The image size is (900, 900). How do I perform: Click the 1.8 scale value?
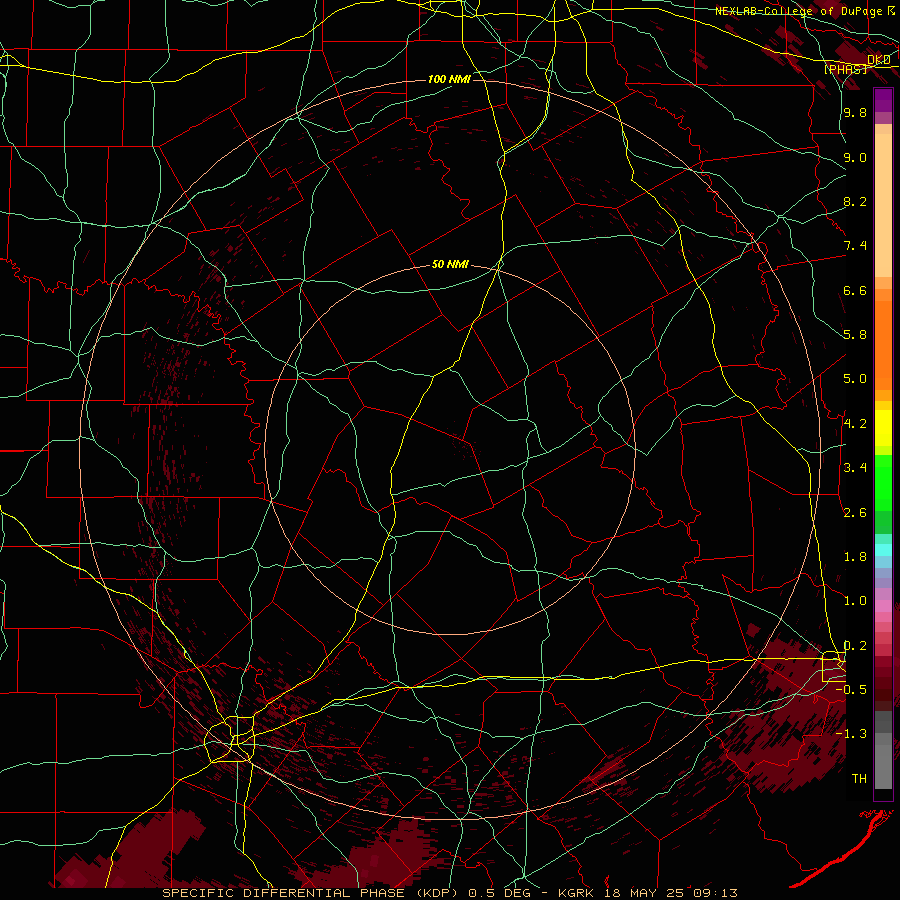pyautogui.click(x=855, y=557)
